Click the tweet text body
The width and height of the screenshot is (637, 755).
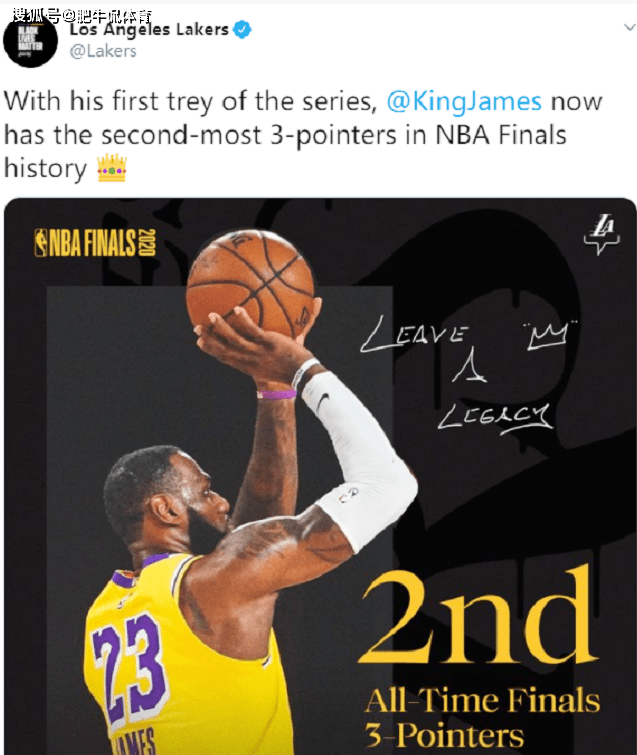(x=303, y=135)
